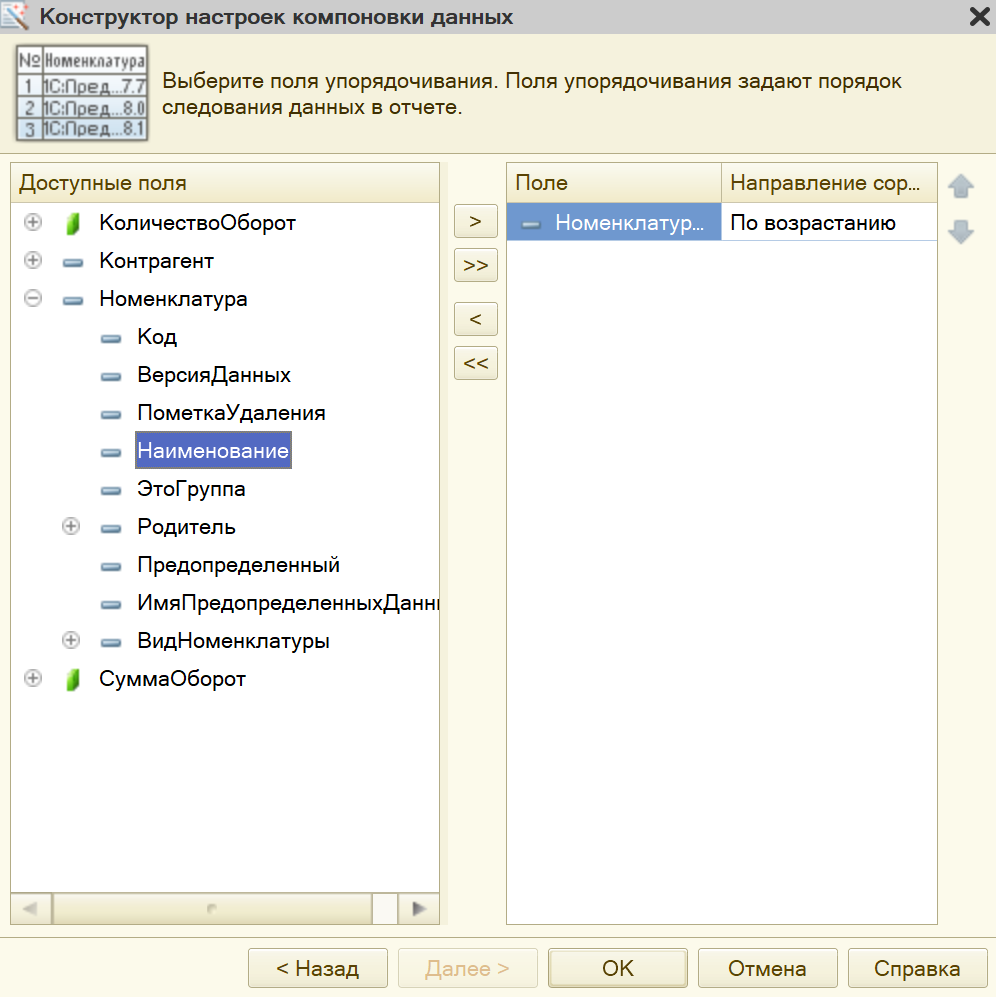Select the ВерсияДанных subfield

(x=214, y=375)
